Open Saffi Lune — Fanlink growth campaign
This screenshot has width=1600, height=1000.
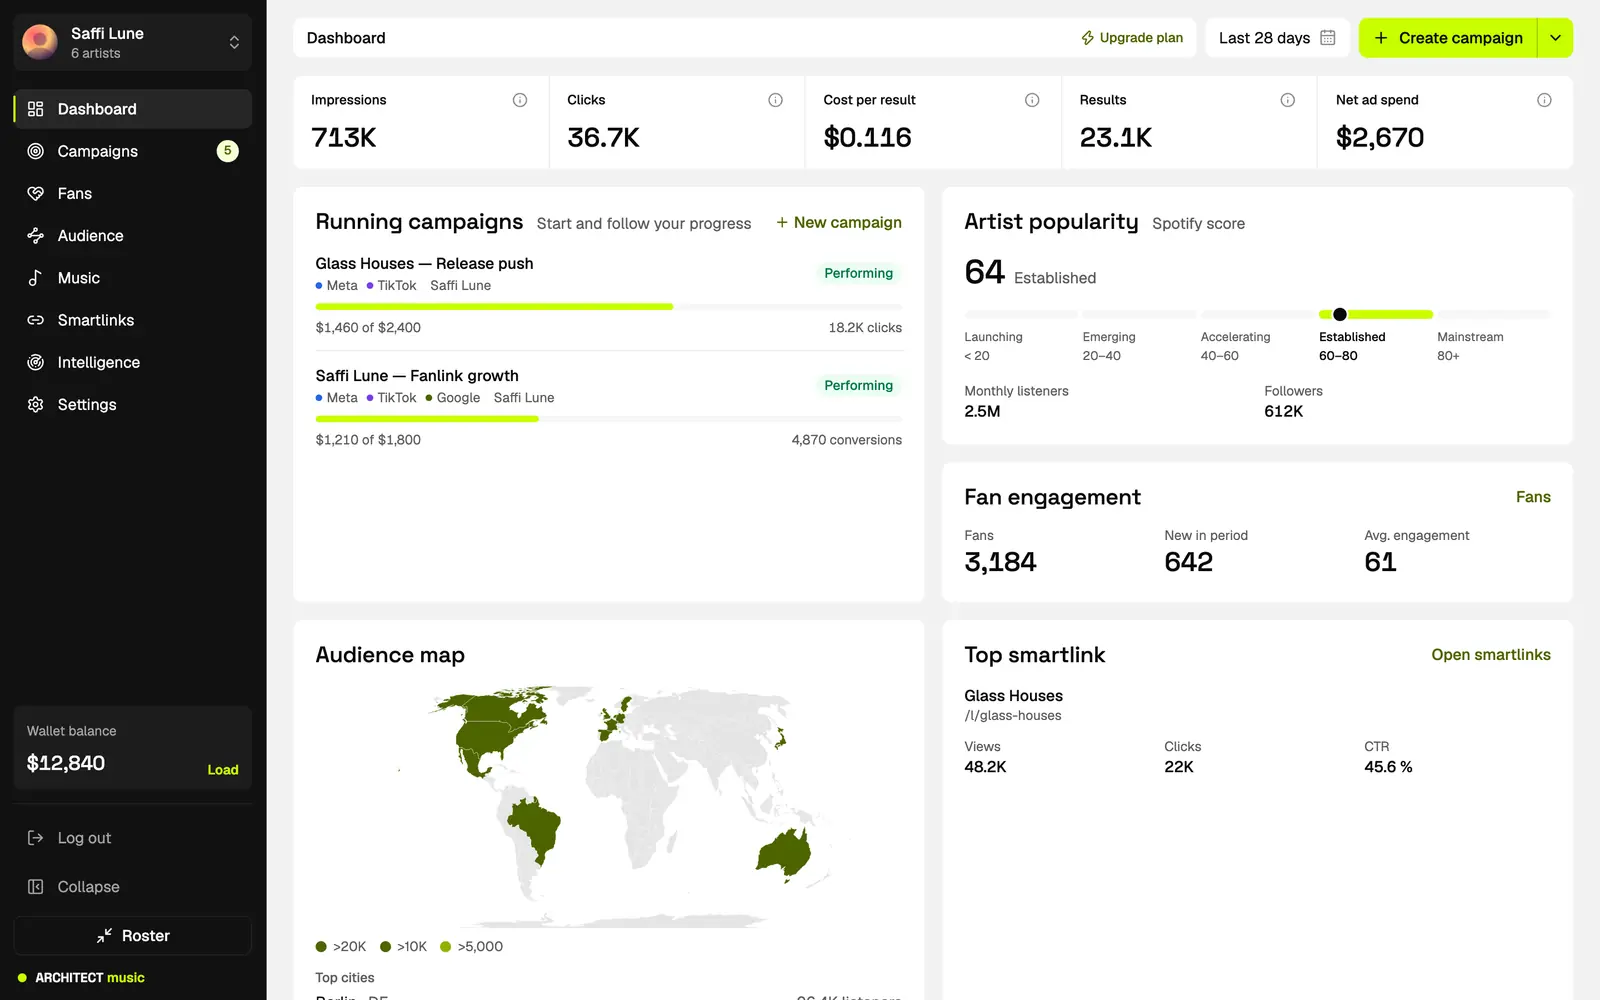click(x=417, y=375)
